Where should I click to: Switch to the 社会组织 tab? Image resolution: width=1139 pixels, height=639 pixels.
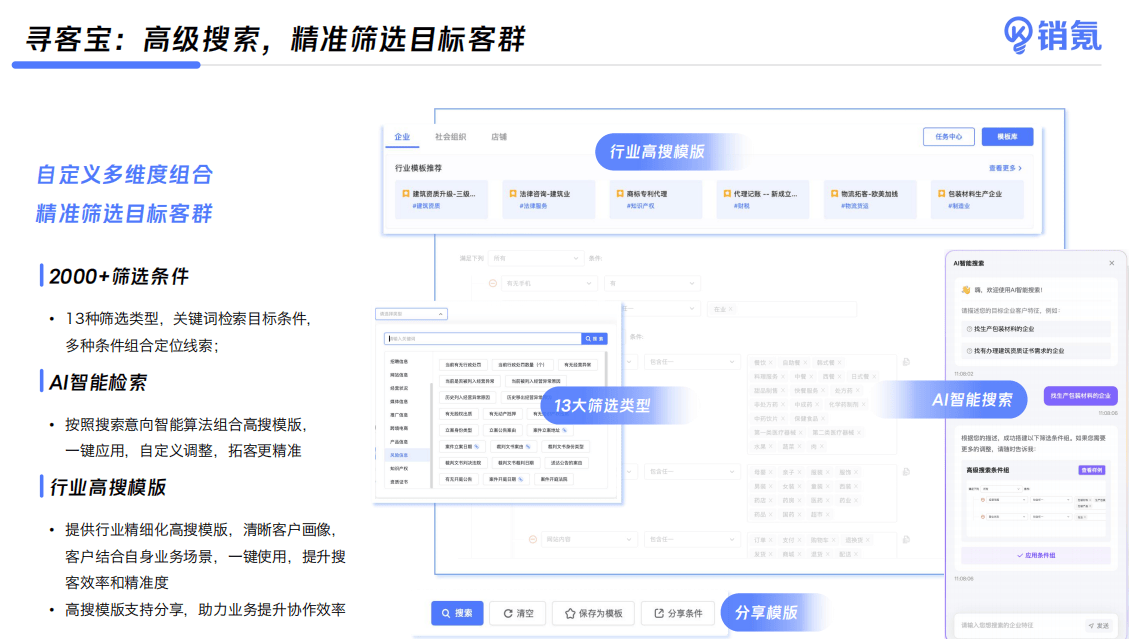click(x=450, y=137)
